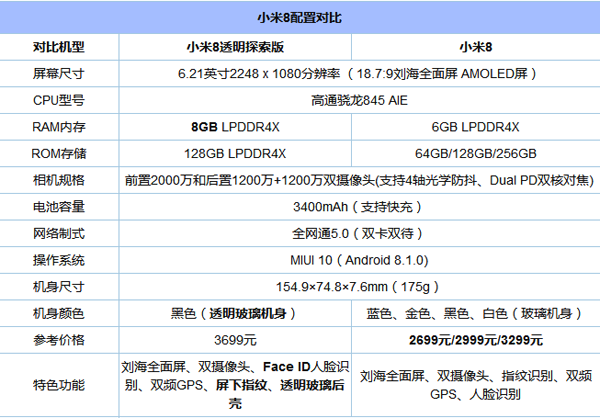Click the 8GB LPDDR4X cell
This screenshot has height=418, width=600.
tap(235, 127)
